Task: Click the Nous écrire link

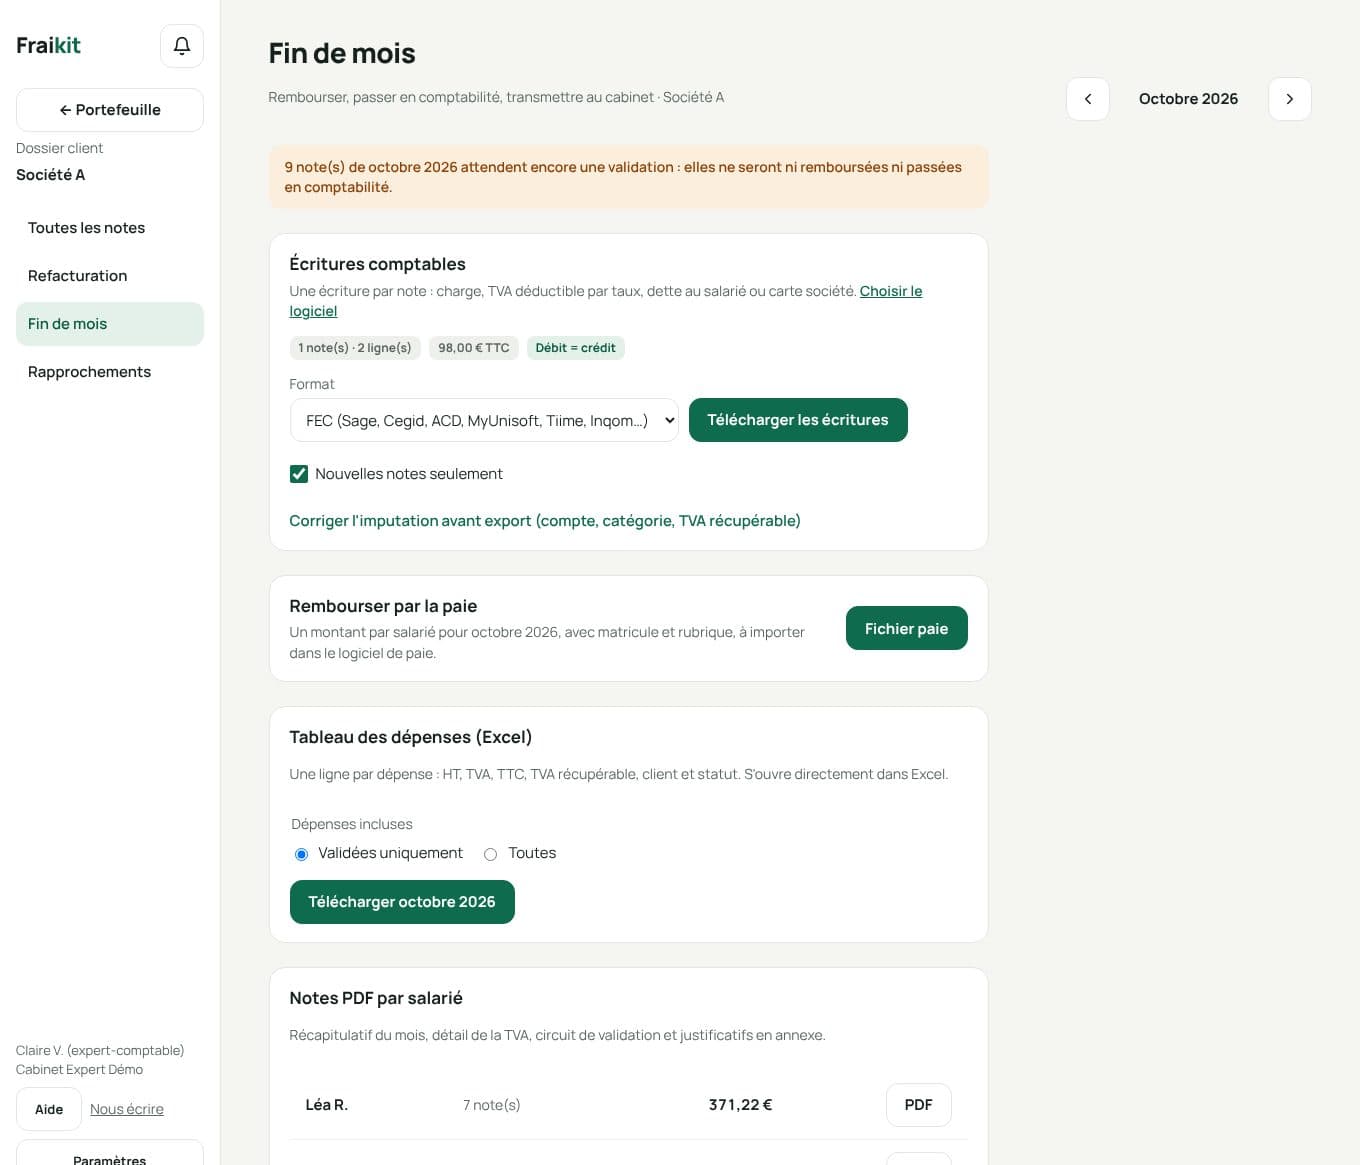Action: [x=127, y=1109]
